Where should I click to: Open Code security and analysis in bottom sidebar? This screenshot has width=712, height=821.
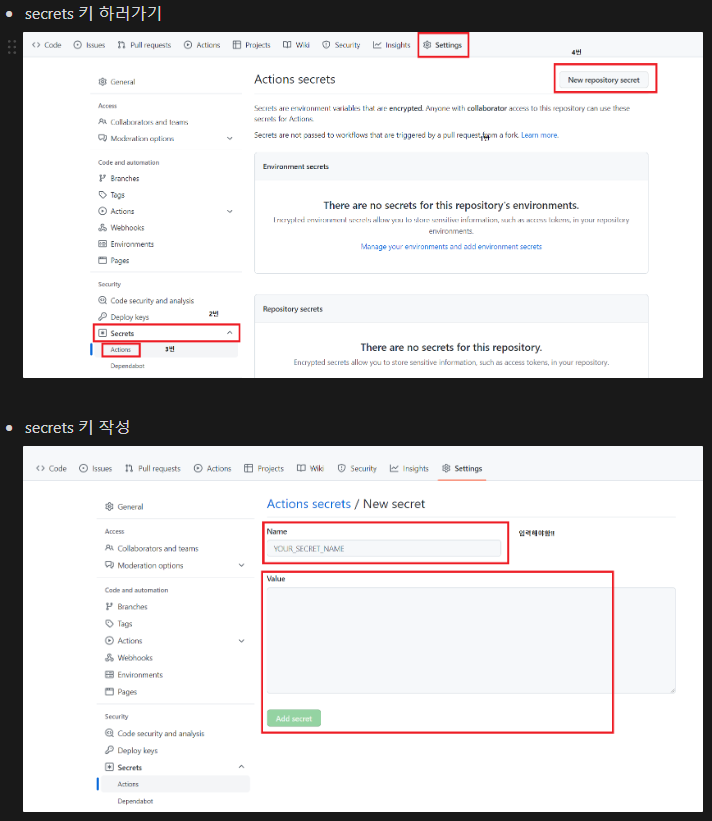click(x=154, y=734)
